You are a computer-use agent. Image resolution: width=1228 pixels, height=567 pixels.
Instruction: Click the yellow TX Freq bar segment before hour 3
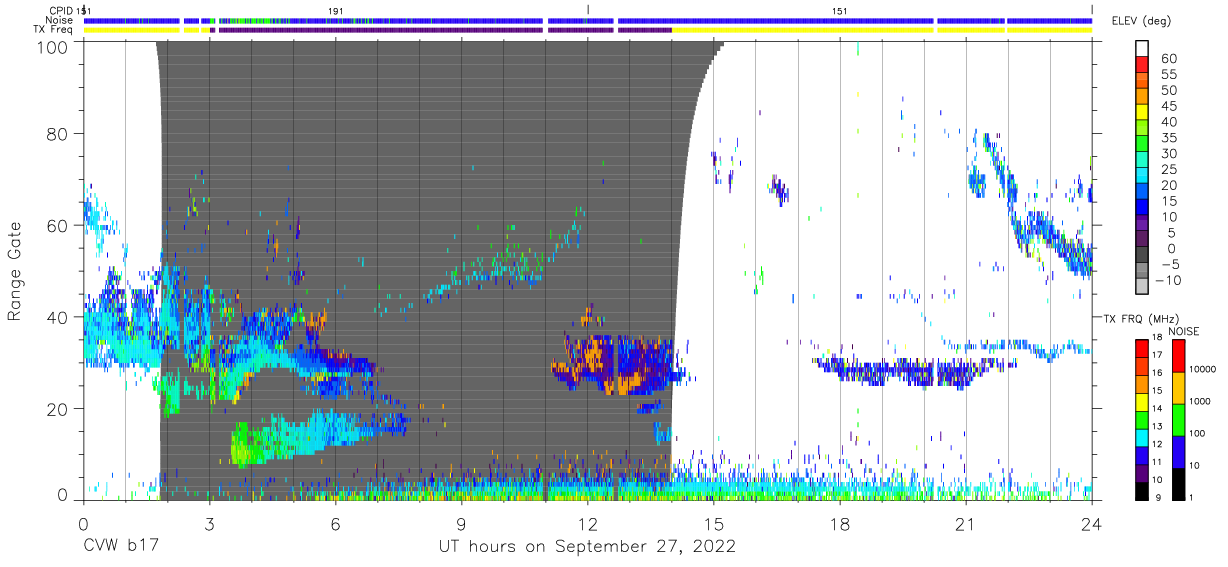tap(131, 30)
